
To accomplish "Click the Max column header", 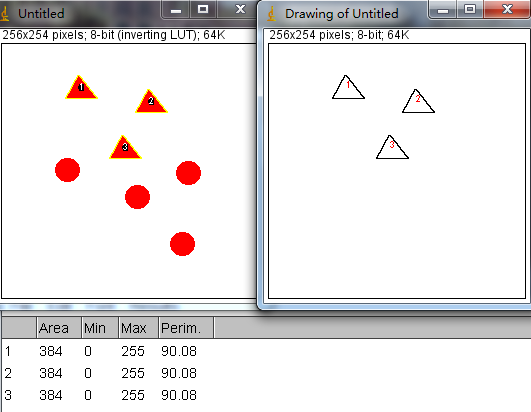I will click(x=139, y=328).
